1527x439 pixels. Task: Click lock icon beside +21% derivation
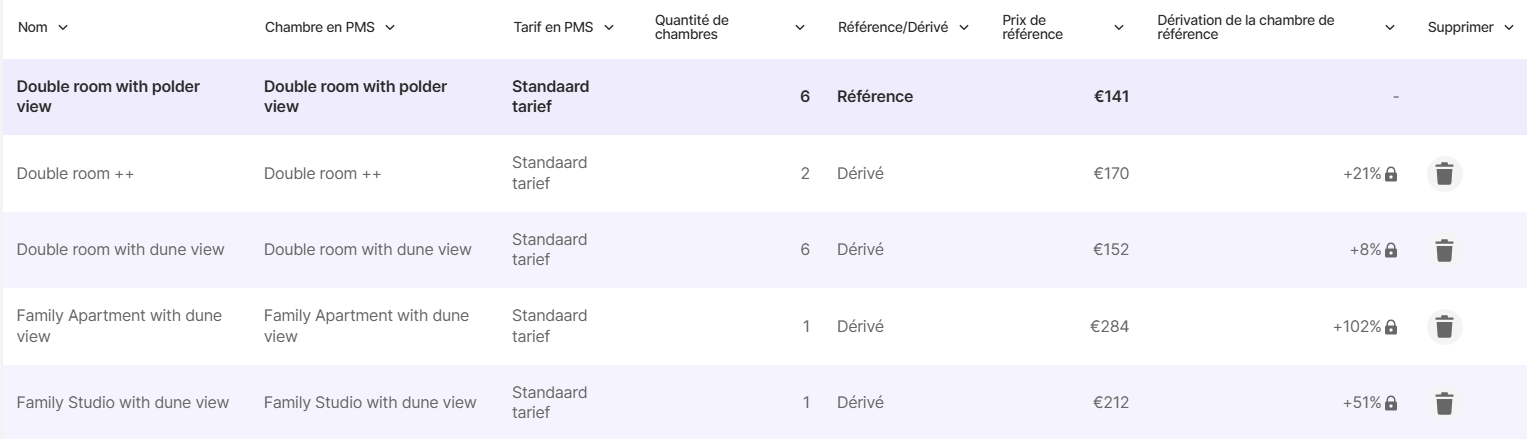click(x=1390, y=174)
